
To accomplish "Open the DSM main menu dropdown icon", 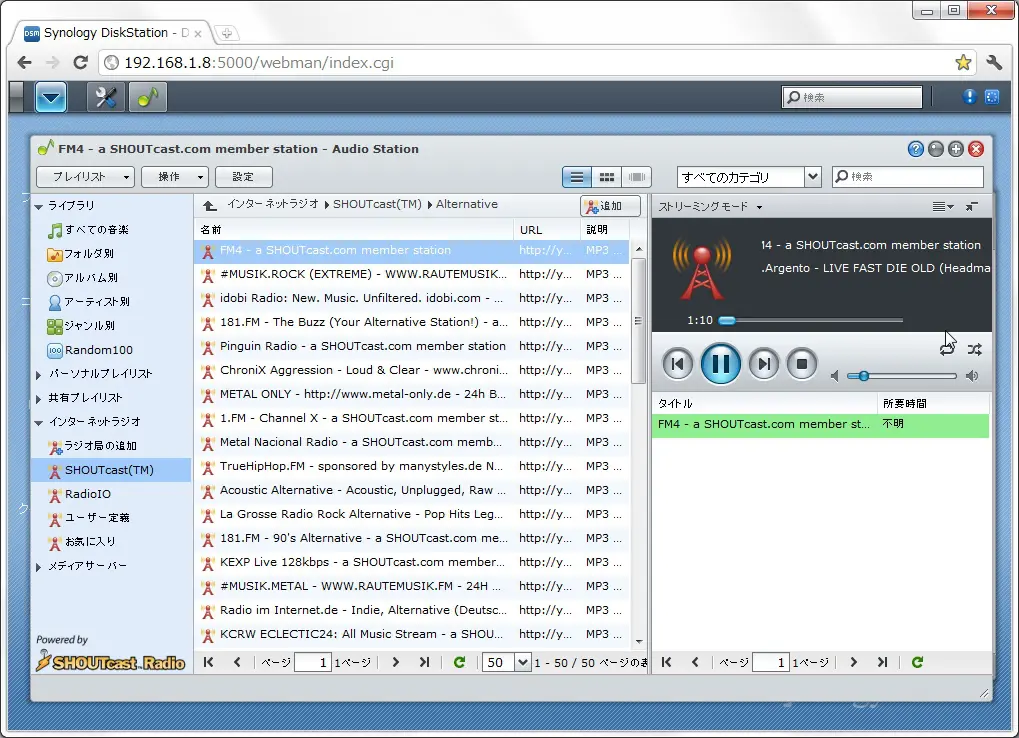I will coord(51,97).
